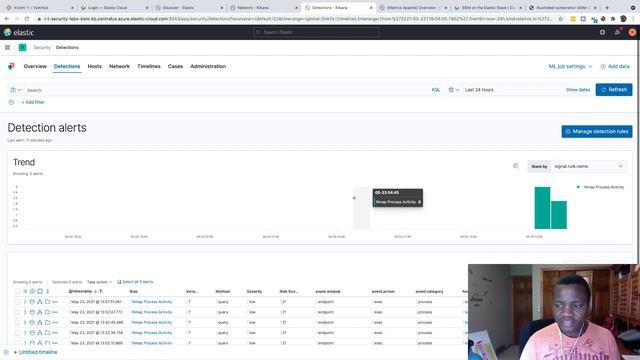Analyze the 13:22:36 alert event
Image resolution: width=640 pixels, height=360 pixels.
(40, 333)
